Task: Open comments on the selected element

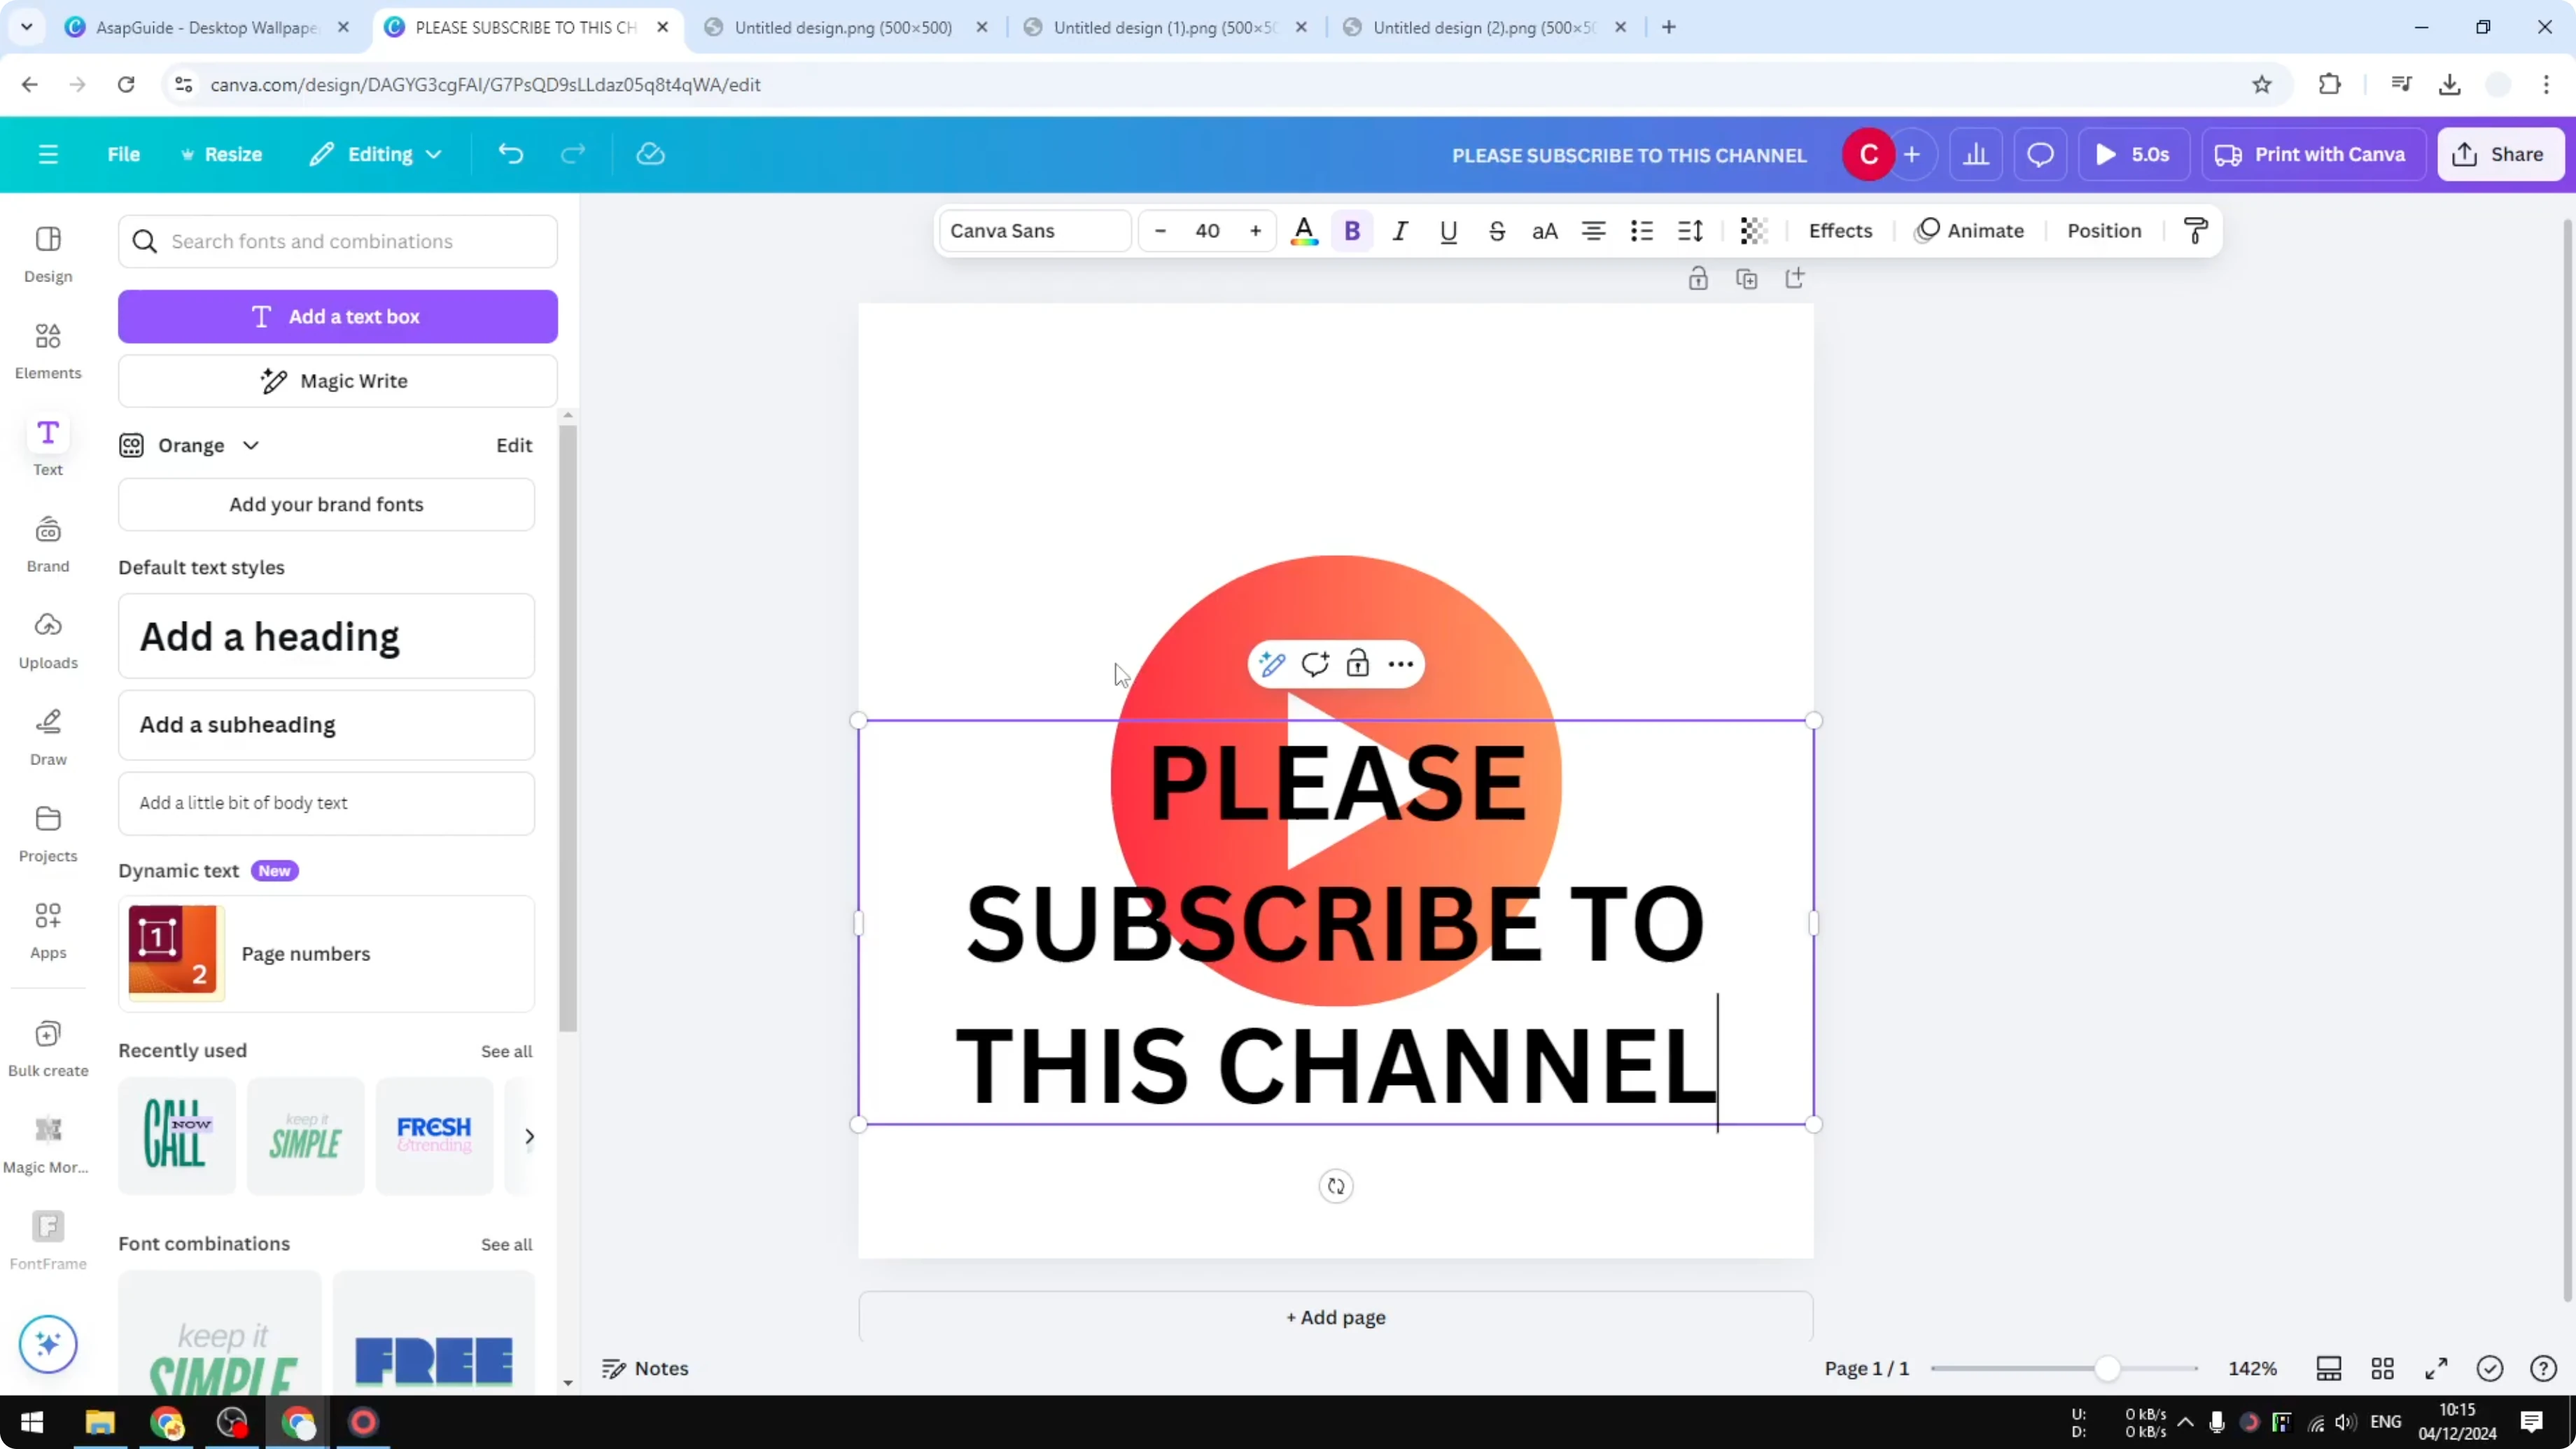Action: [1315, 663]
